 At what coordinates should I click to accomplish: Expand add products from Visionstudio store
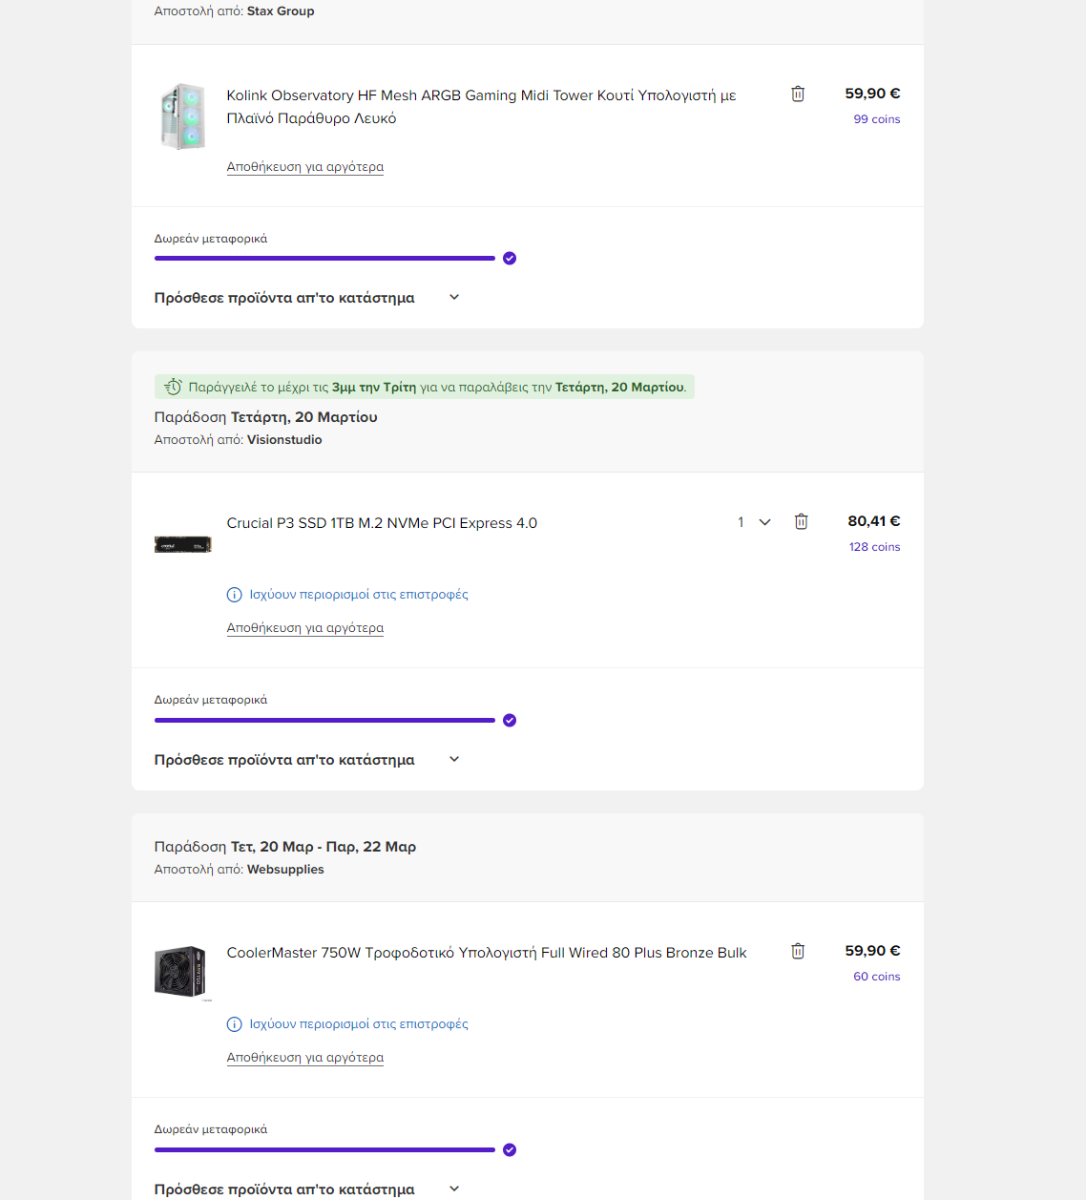point(307,760)
